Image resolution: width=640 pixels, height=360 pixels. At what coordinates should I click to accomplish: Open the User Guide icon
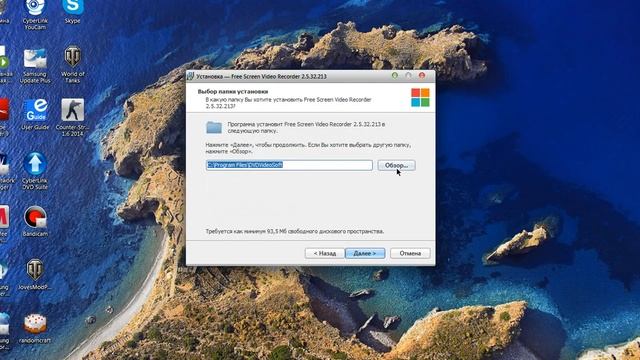pos(36,114)
